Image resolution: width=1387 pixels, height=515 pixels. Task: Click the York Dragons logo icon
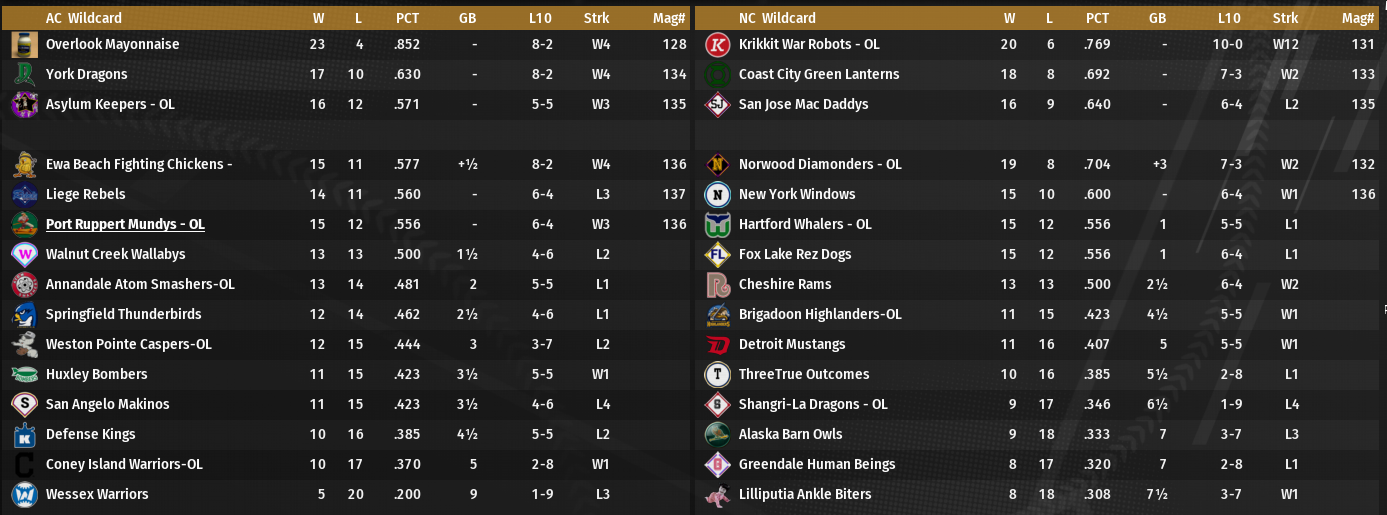coord(25,75)
